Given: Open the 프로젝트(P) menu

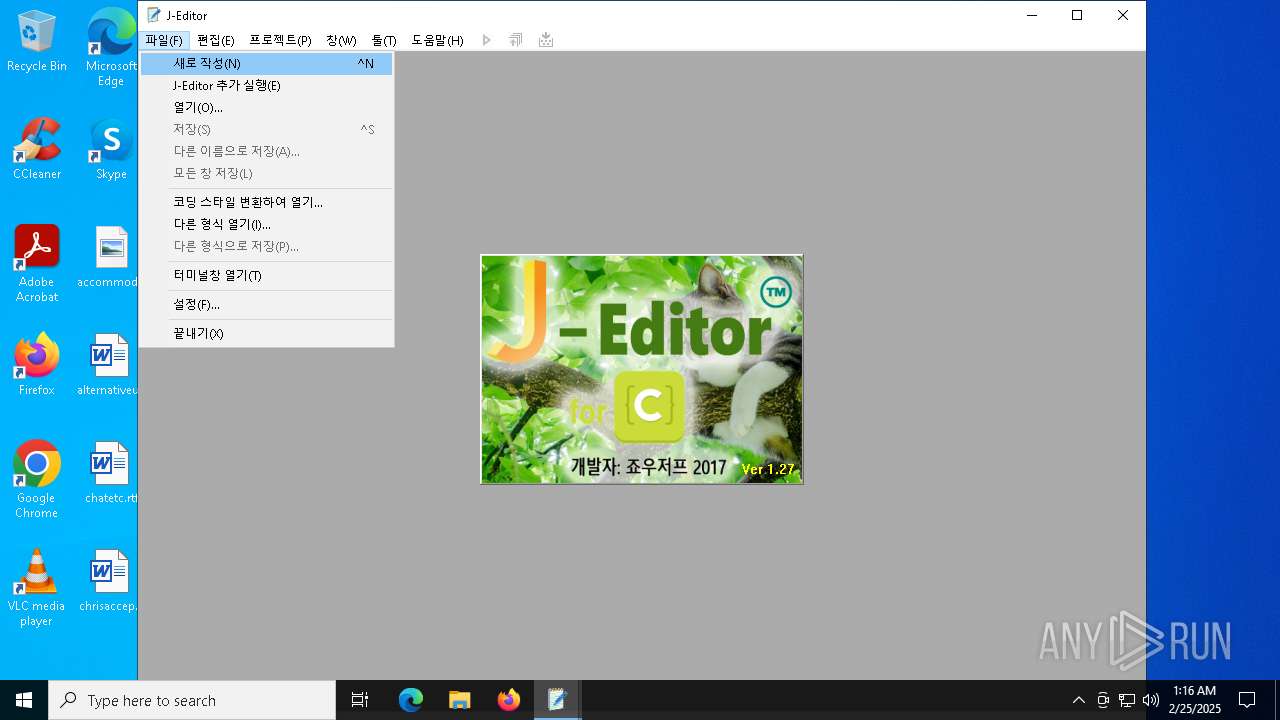Looking at the screenshot, I should pyautogui.click(x=280, y=40).
